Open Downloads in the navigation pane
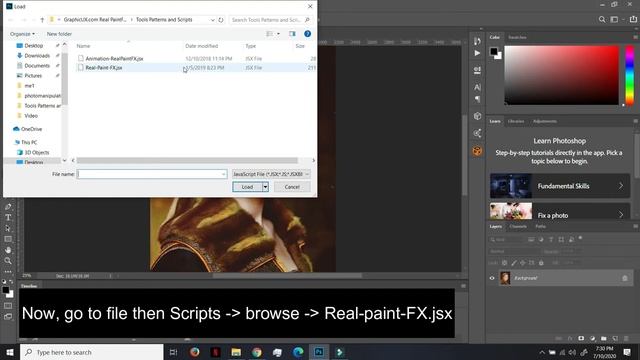The width and height of the screenshot is (640, 360). pos(37,56)
